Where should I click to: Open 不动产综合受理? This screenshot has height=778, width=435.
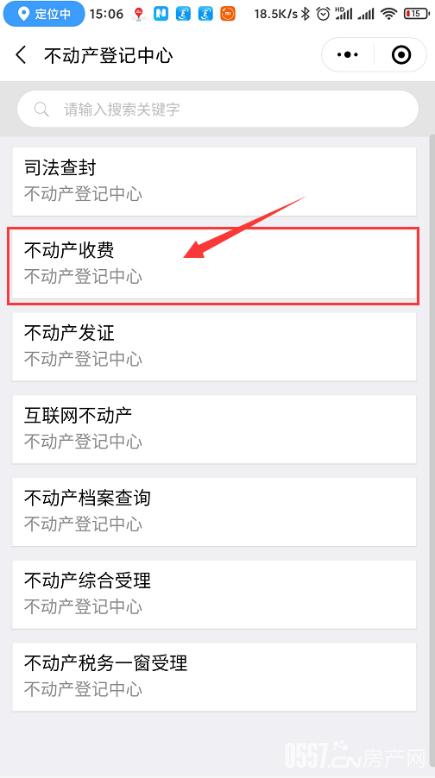pyautogui.click(x=214, y=594)
